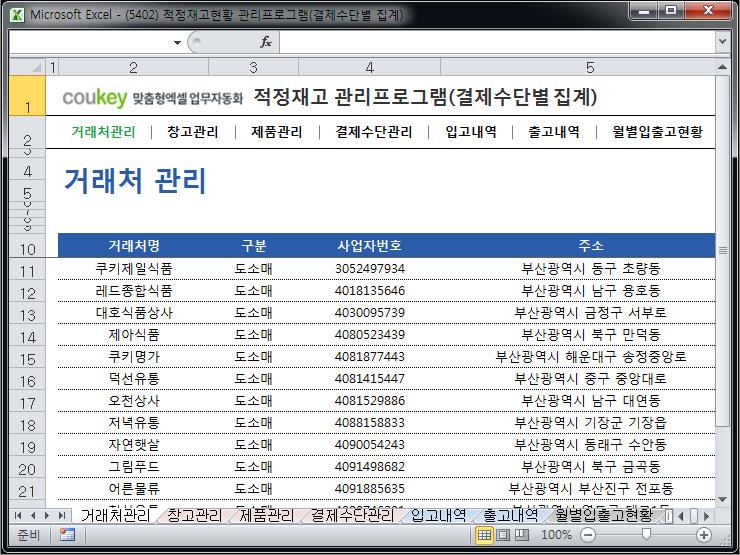Select row header 11
The height and width of the screenshot is (555, 740).
pos(27,271)
